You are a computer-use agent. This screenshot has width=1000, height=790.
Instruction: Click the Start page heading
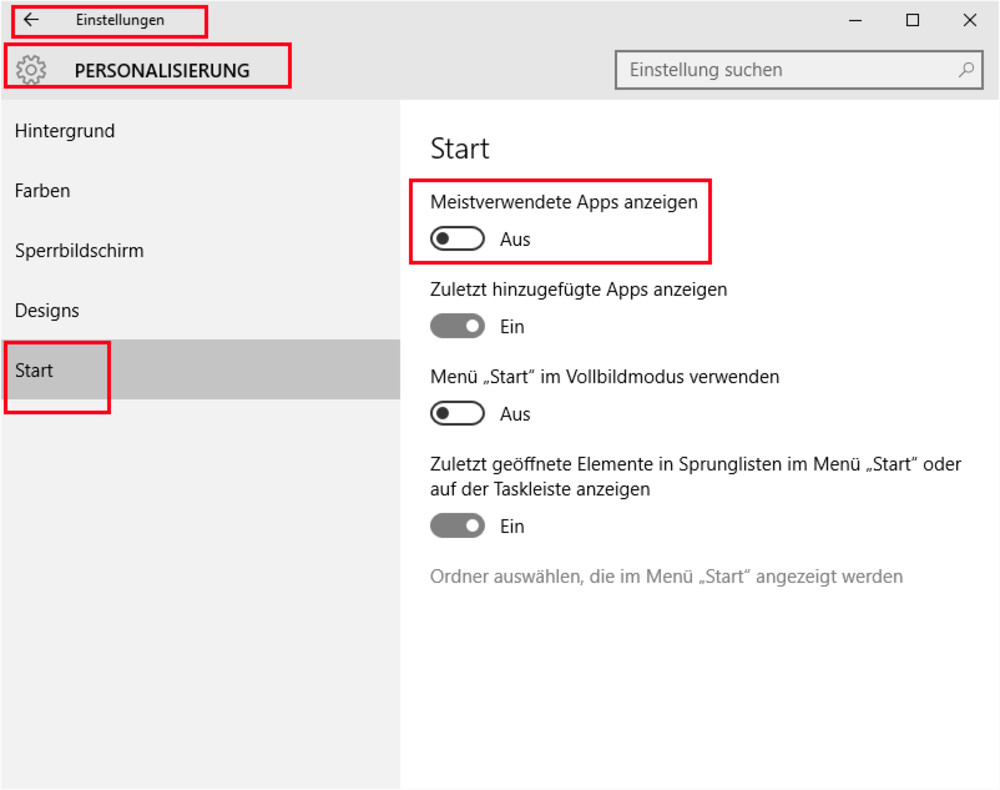[459, 148]
